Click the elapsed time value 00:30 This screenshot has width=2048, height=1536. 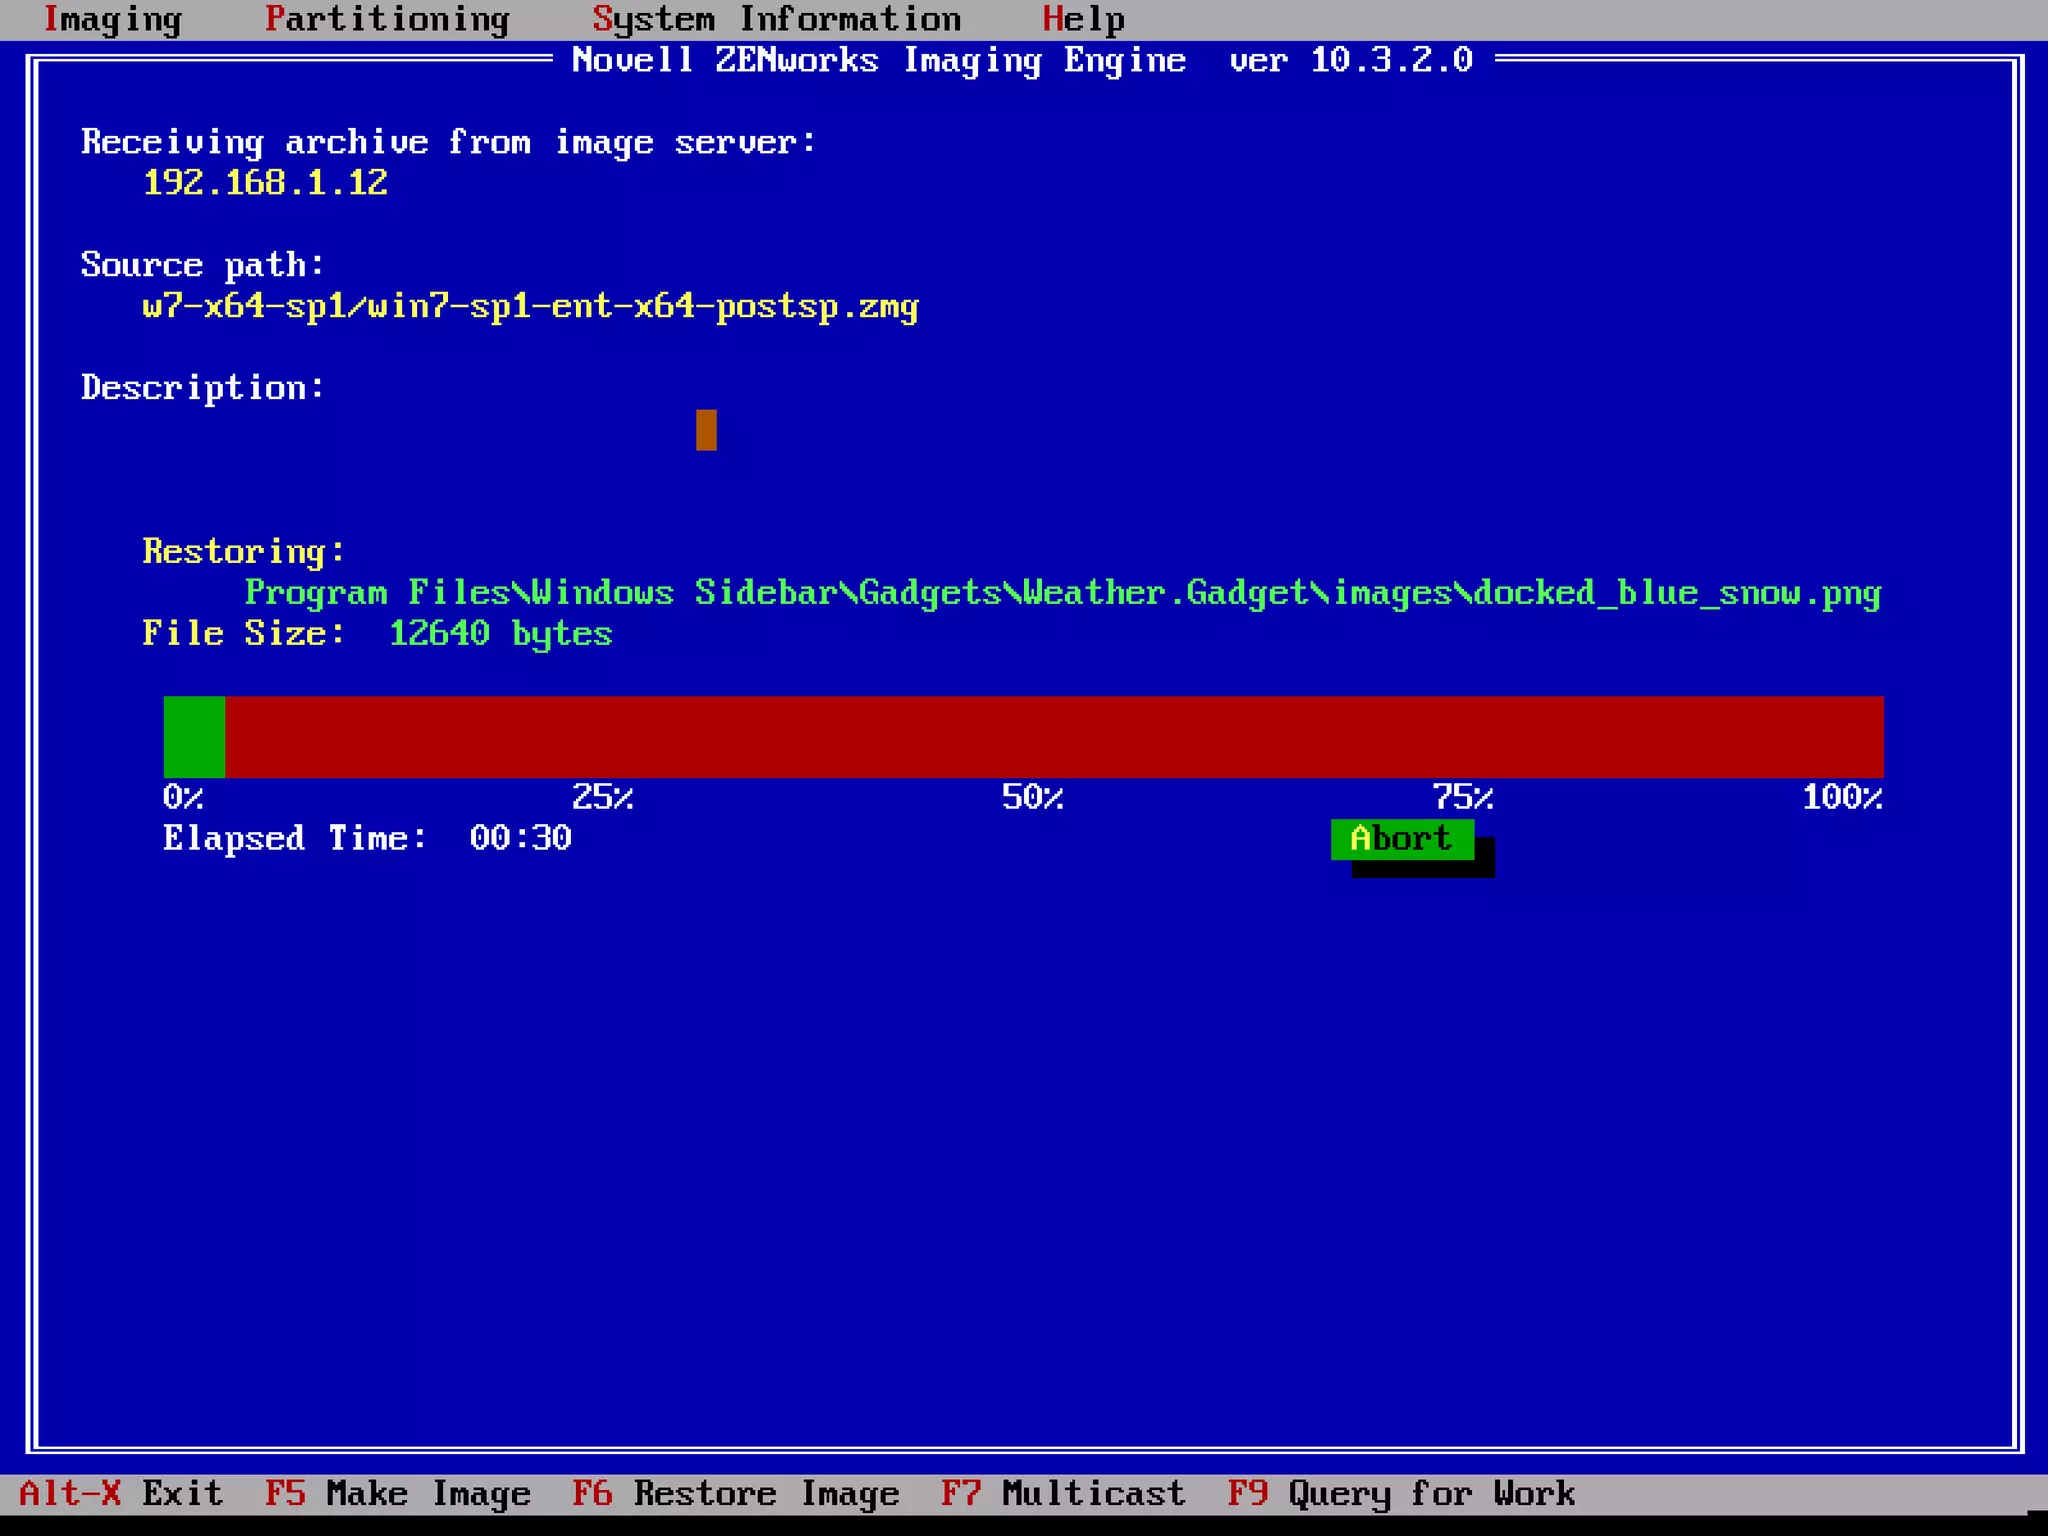pos(520,838)
